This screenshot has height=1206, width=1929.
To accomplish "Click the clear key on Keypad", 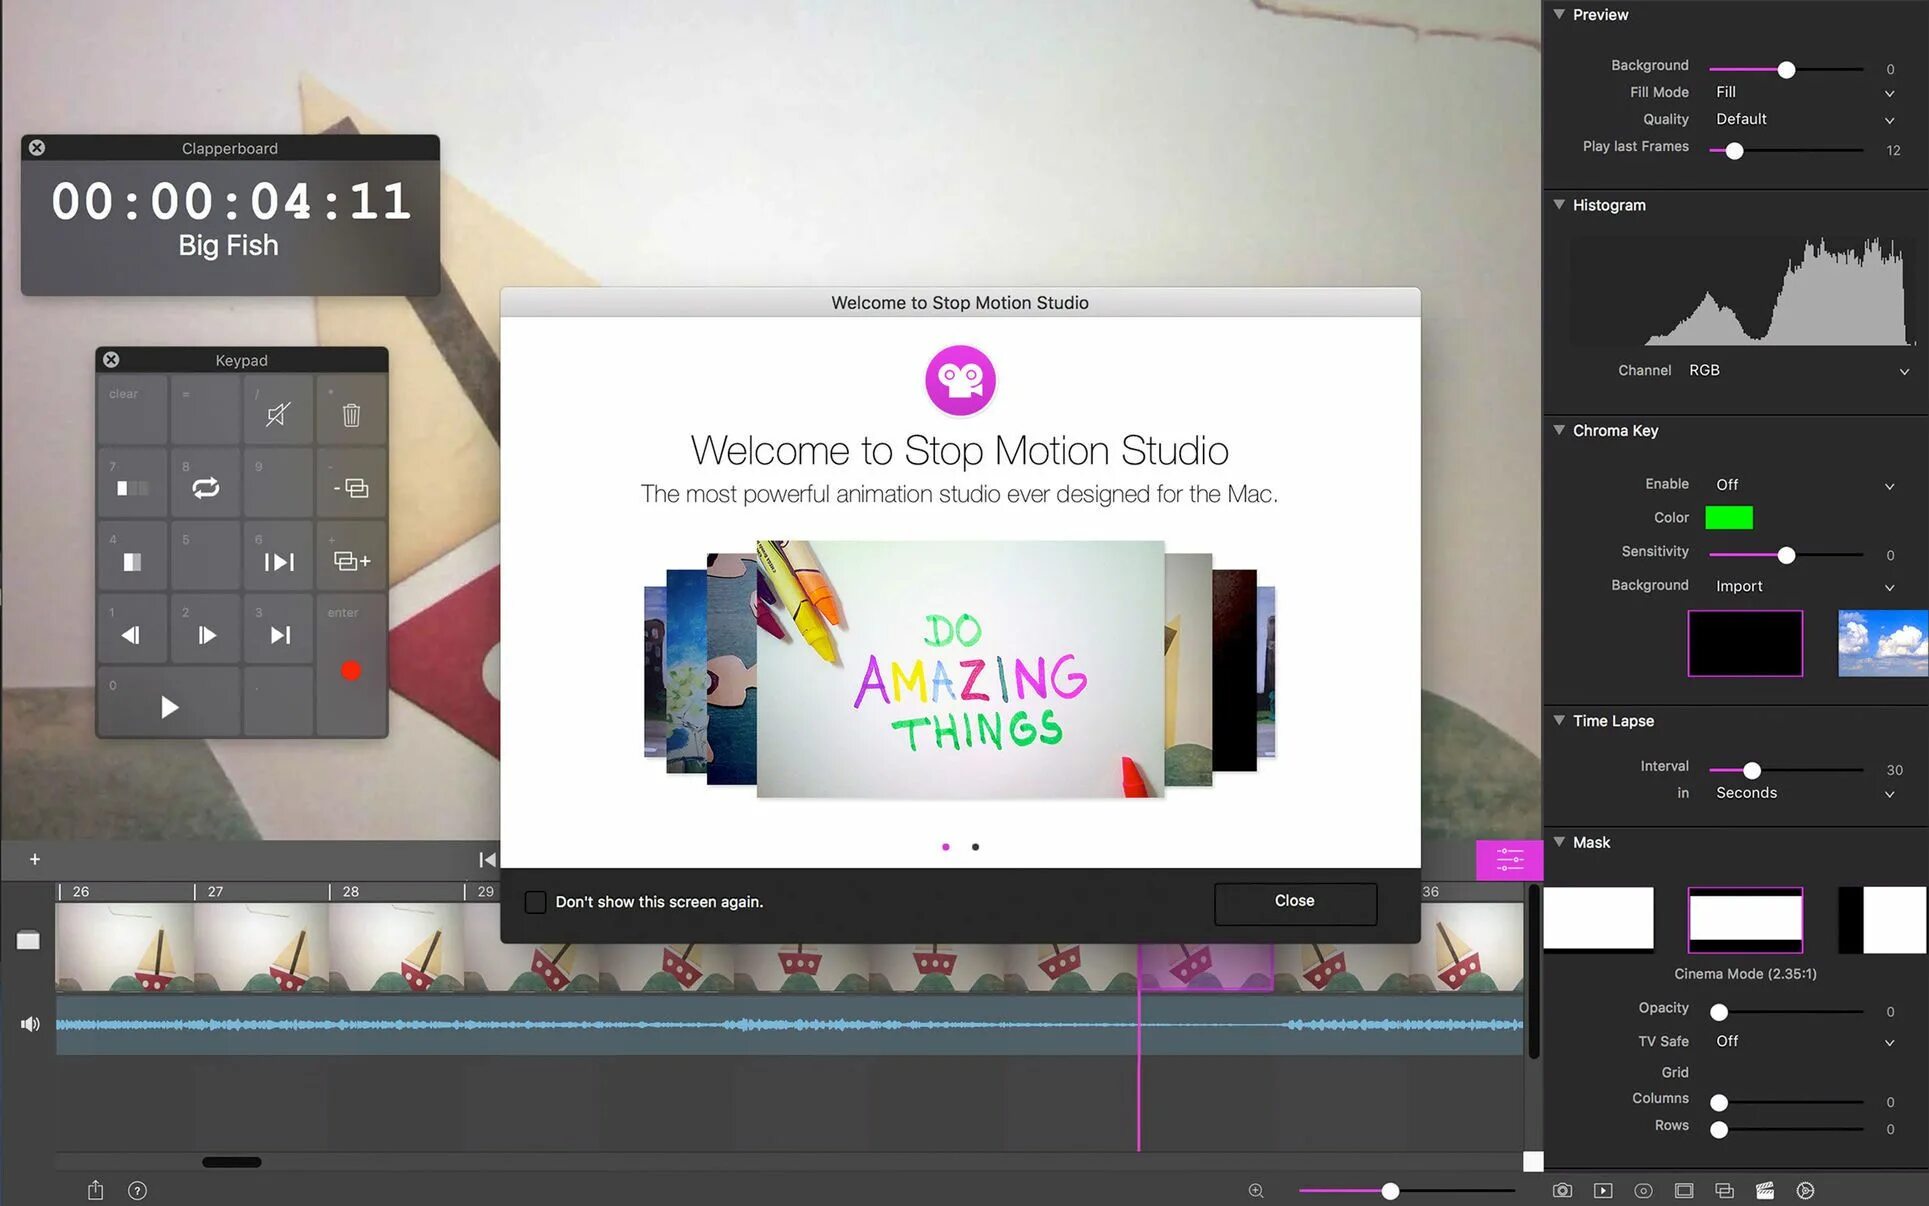I will point(132,412).
